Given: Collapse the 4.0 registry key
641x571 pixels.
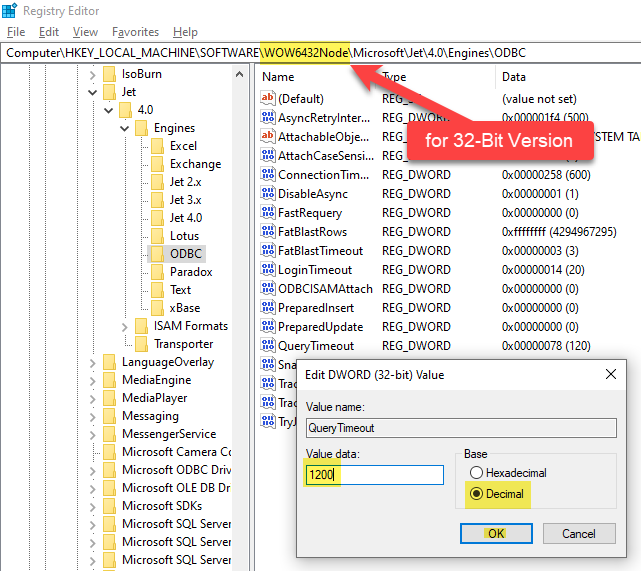Looking at the screenshot, I should pos(108,110).
